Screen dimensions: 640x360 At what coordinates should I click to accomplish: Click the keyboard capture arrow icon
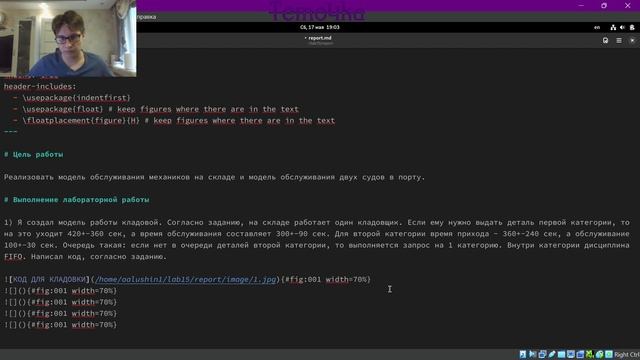(x=609, y=354)
